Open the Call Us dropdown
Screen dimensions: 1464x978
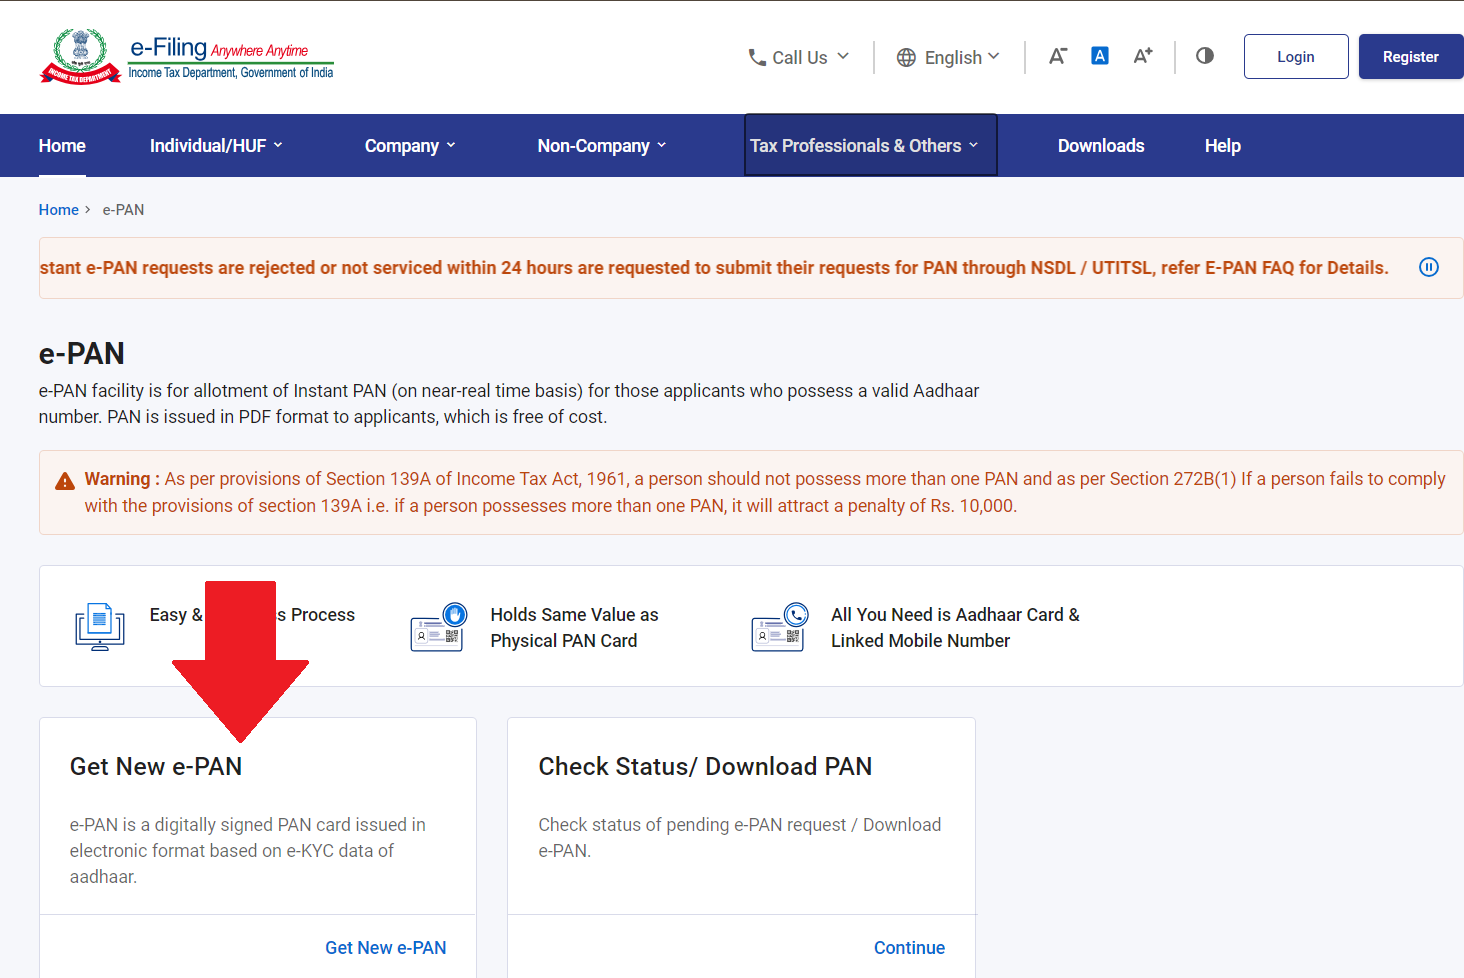799,58
